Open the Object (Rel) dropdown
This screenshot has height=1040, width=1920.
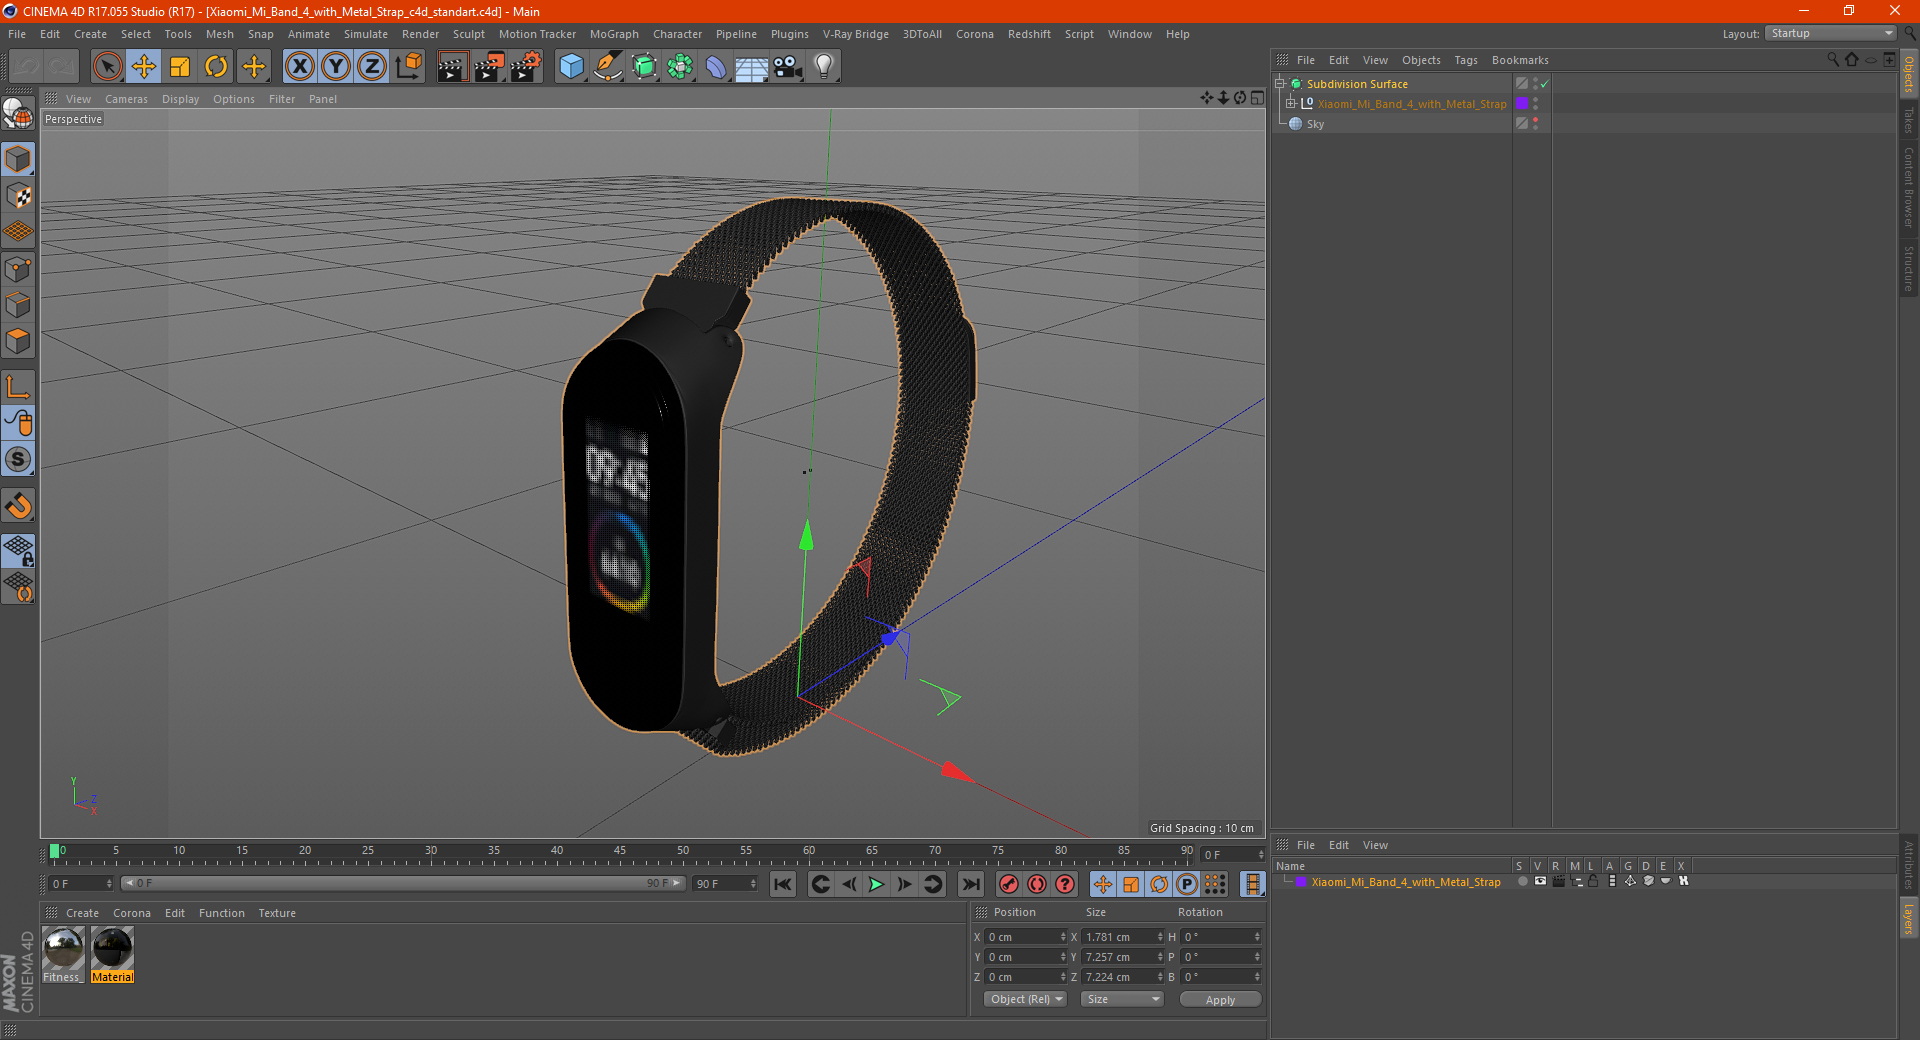[x=1026, y=999]
